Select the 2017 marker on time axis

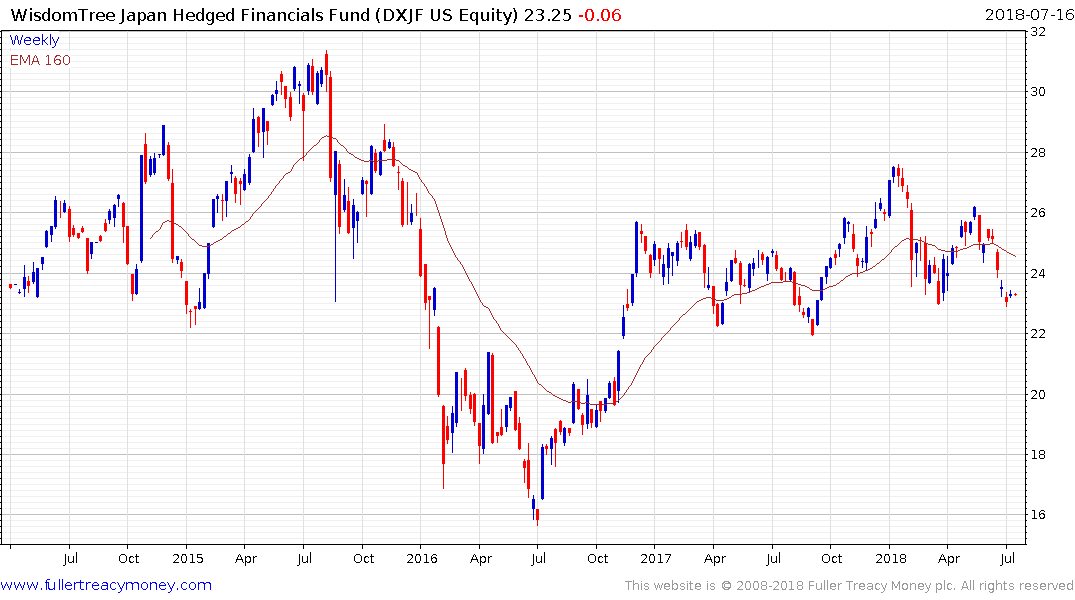coord(655,558)
